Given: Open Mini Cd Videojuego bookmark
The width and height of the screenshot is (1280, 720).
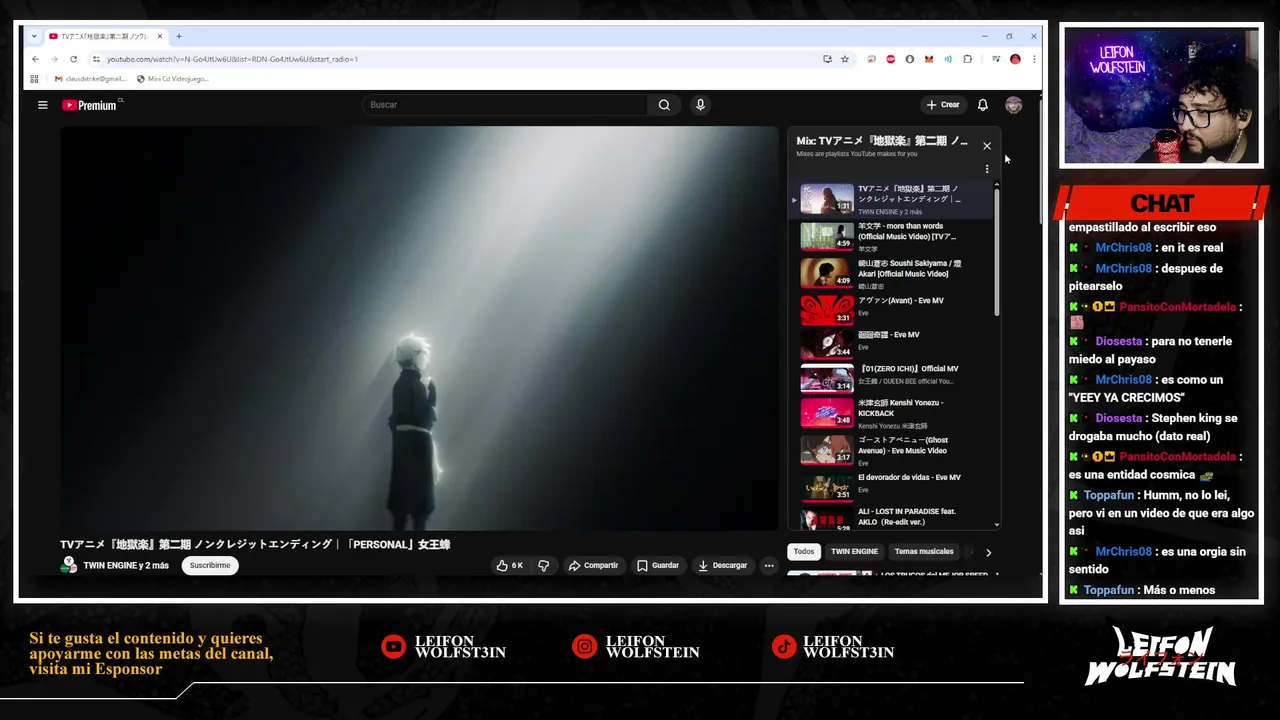Looking at the screenshot, I should pyautogui.click(x=172, y=78).
